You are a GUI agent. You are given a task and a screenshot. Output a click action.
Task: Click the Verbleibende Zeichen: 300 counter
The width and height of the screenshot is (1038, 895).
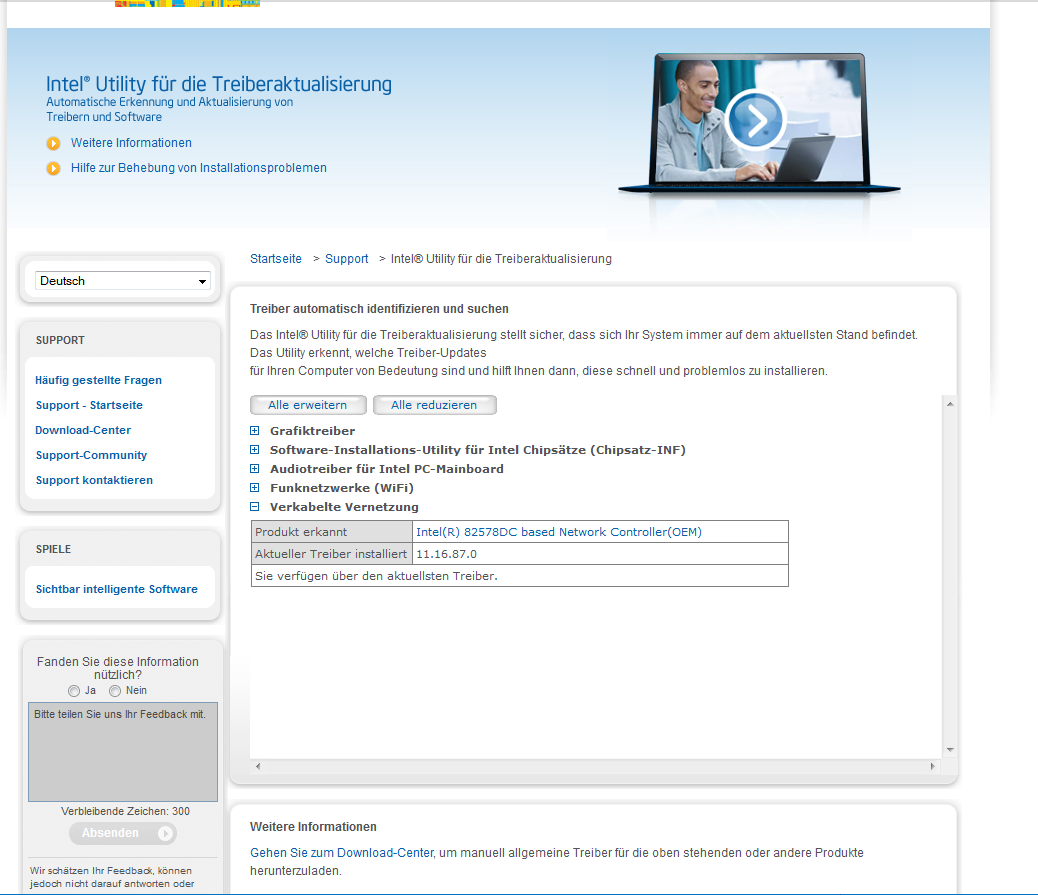tap(125, 812)
